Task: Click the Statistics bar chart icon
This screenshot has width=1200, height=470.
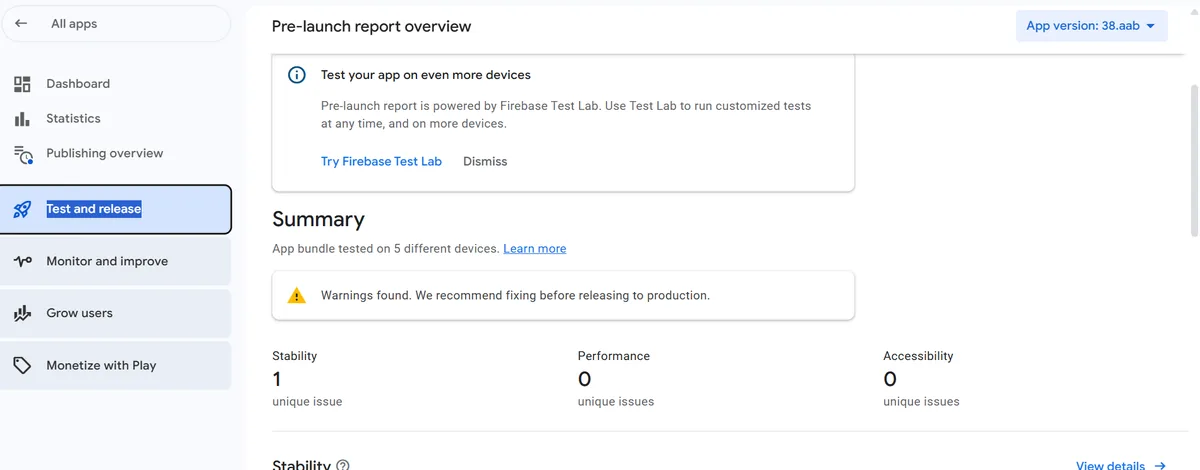Action: coord(22,119)
